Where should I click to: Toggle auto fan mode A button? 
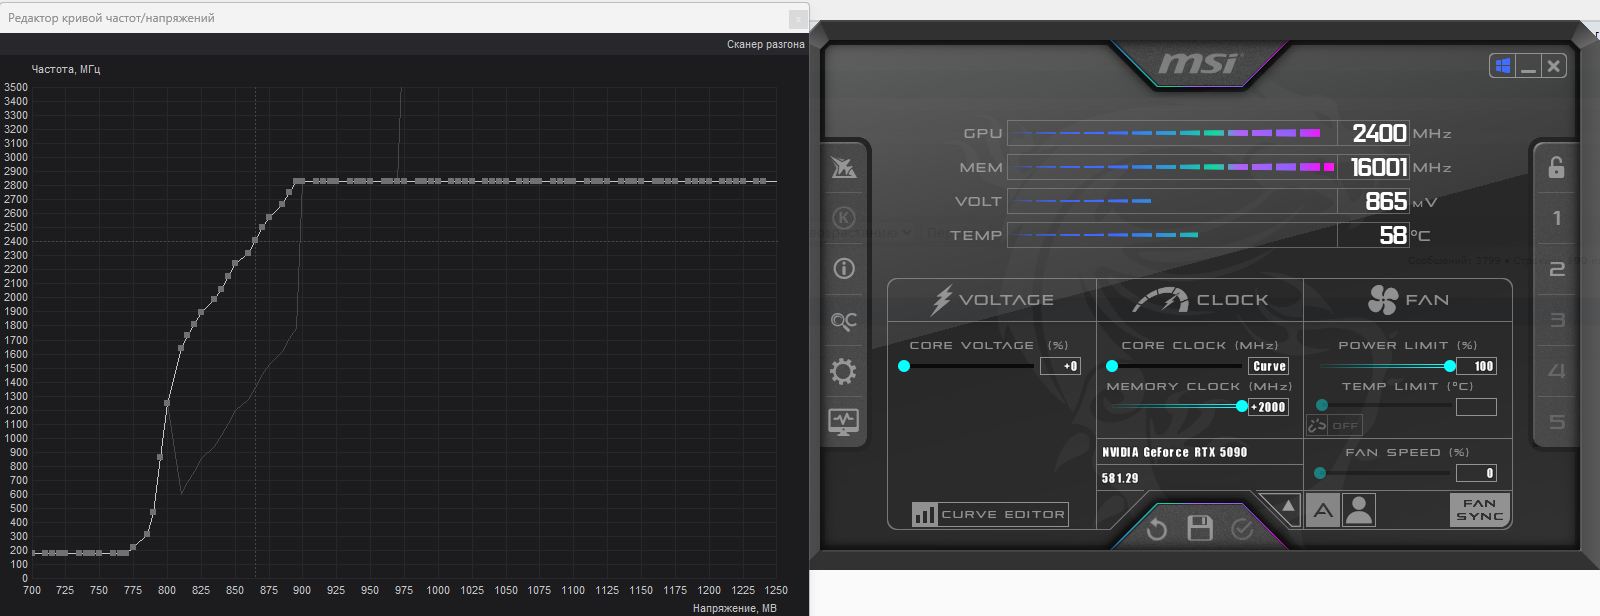tap(1323, 510)
